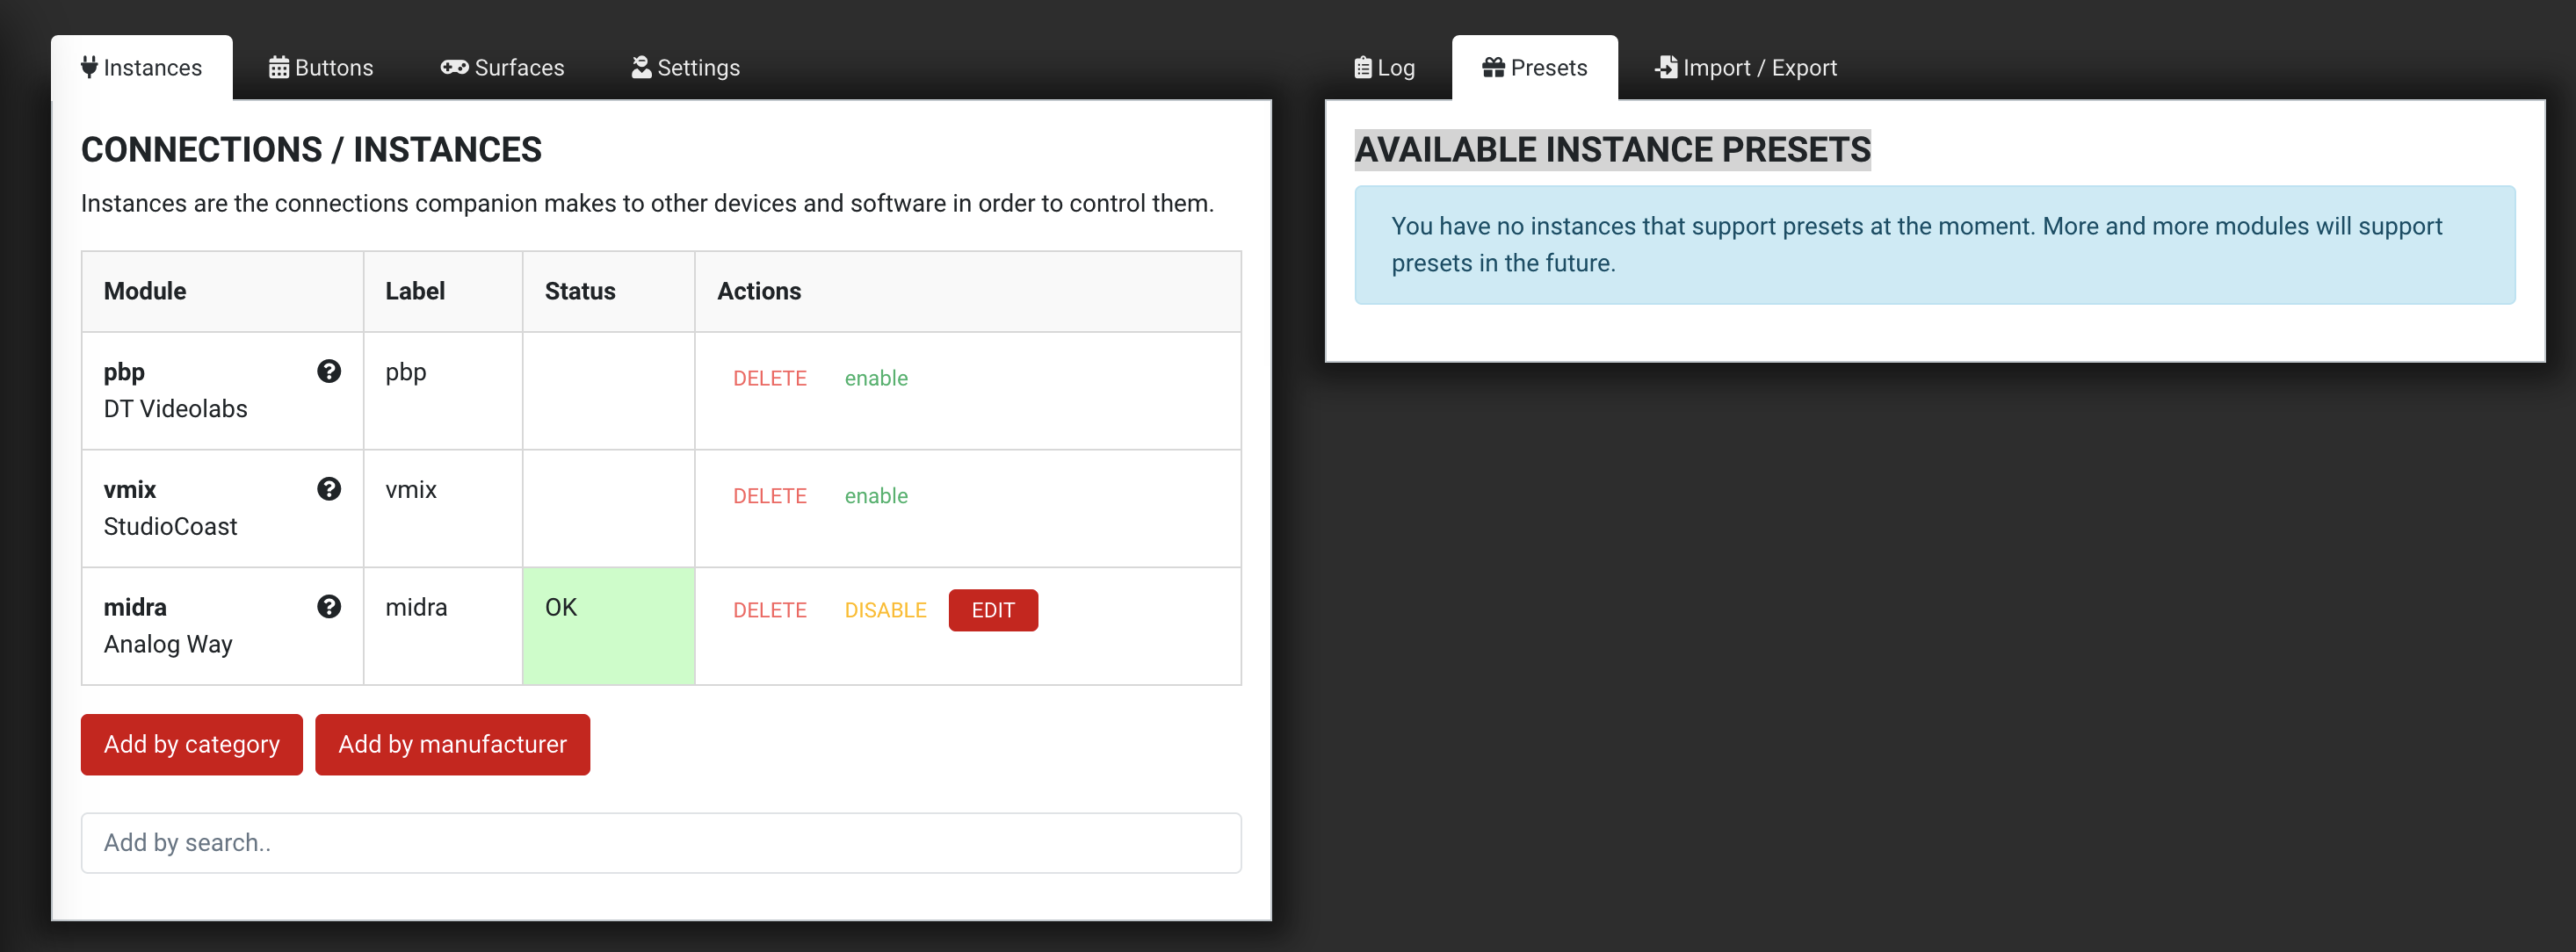The width and height of the screenshot is (2576, 952).
Task: Click the Available Instance Presets heading
Action: (1612, 150)
